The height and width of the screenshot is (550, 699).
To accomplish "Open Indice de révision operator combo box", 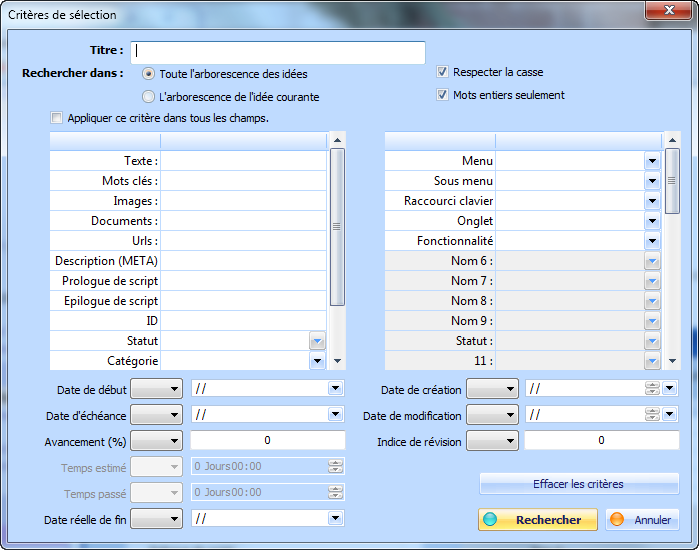I will [493, 441].
